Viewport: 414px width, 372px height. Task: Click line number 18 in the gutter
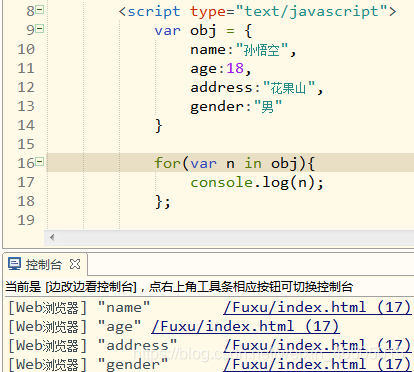click(26, 201)
